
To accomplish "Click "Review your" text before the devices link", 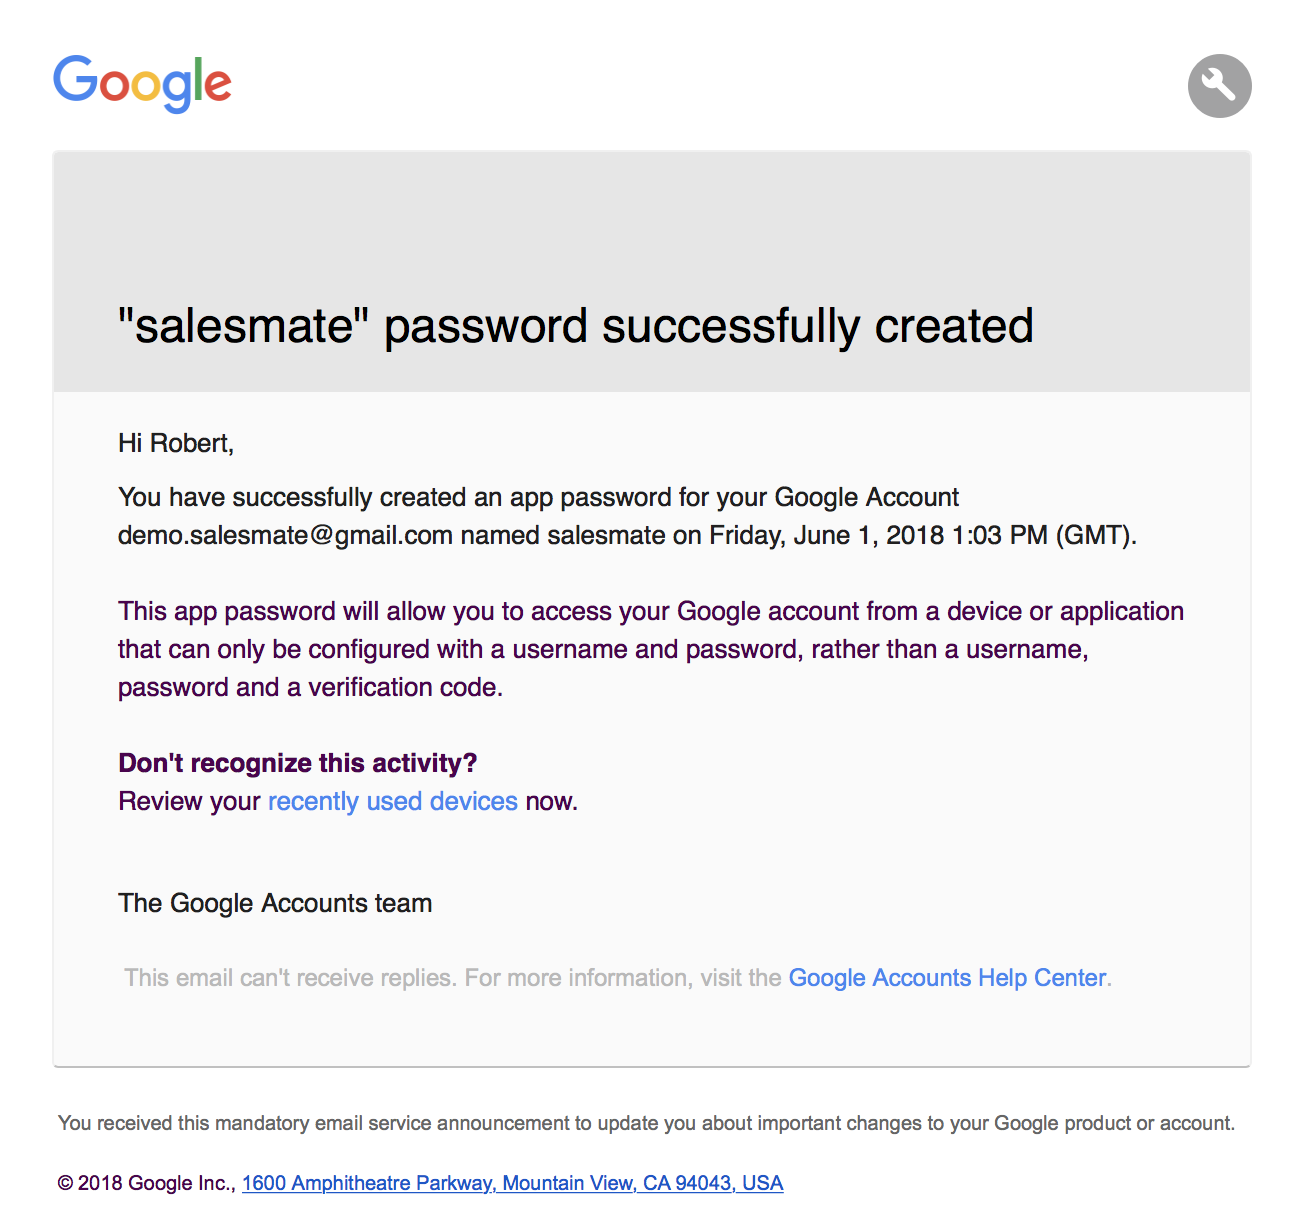I will tap(189, 802).
